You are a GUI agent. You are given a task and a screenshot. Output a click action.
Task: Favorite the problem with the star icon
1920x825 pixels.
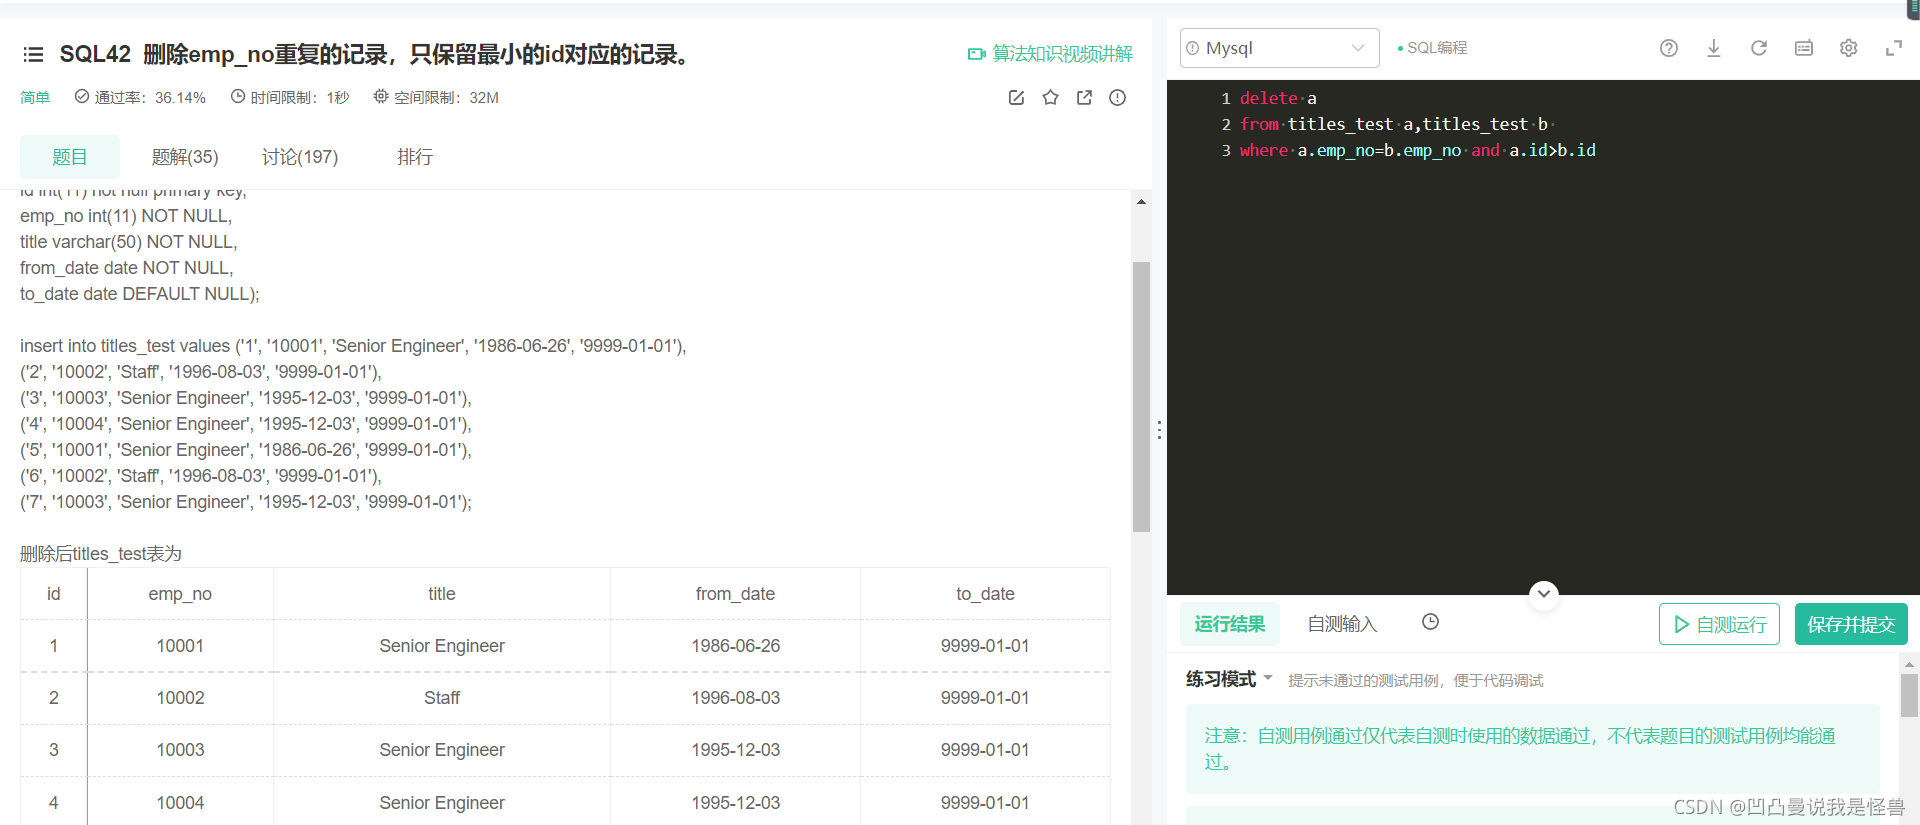[1050, 97]
